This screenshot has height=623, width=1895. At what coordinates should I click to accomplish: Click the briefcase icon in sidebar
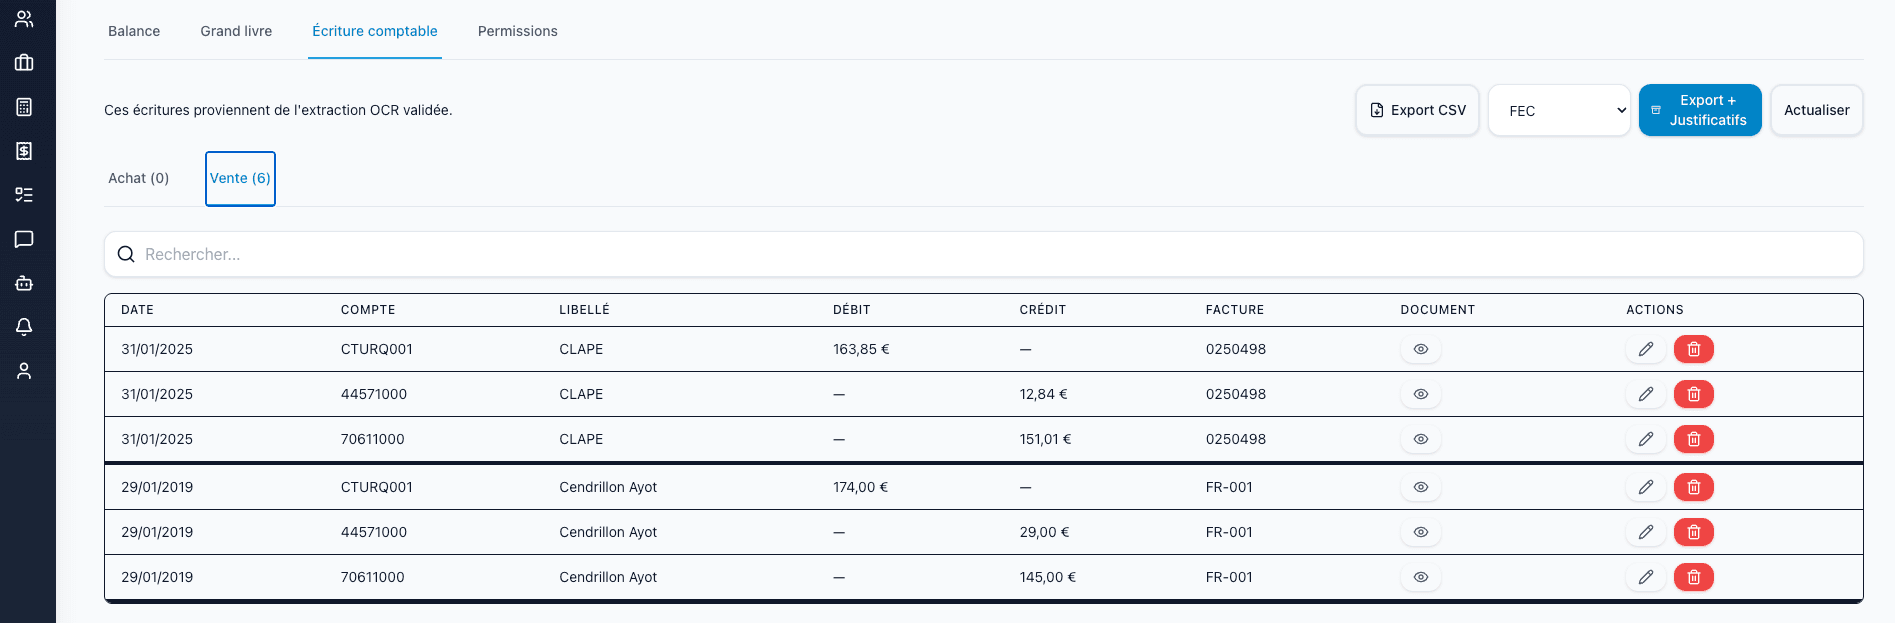click(24, 63)
